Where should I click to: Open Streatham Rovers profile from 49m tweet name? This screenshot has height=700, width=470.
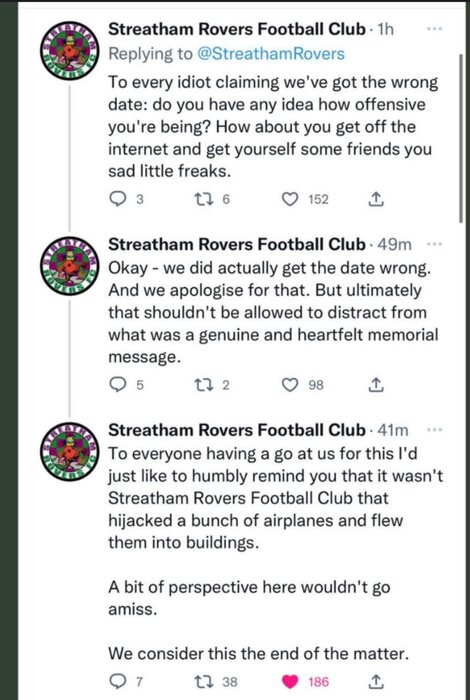pos(237,244)
